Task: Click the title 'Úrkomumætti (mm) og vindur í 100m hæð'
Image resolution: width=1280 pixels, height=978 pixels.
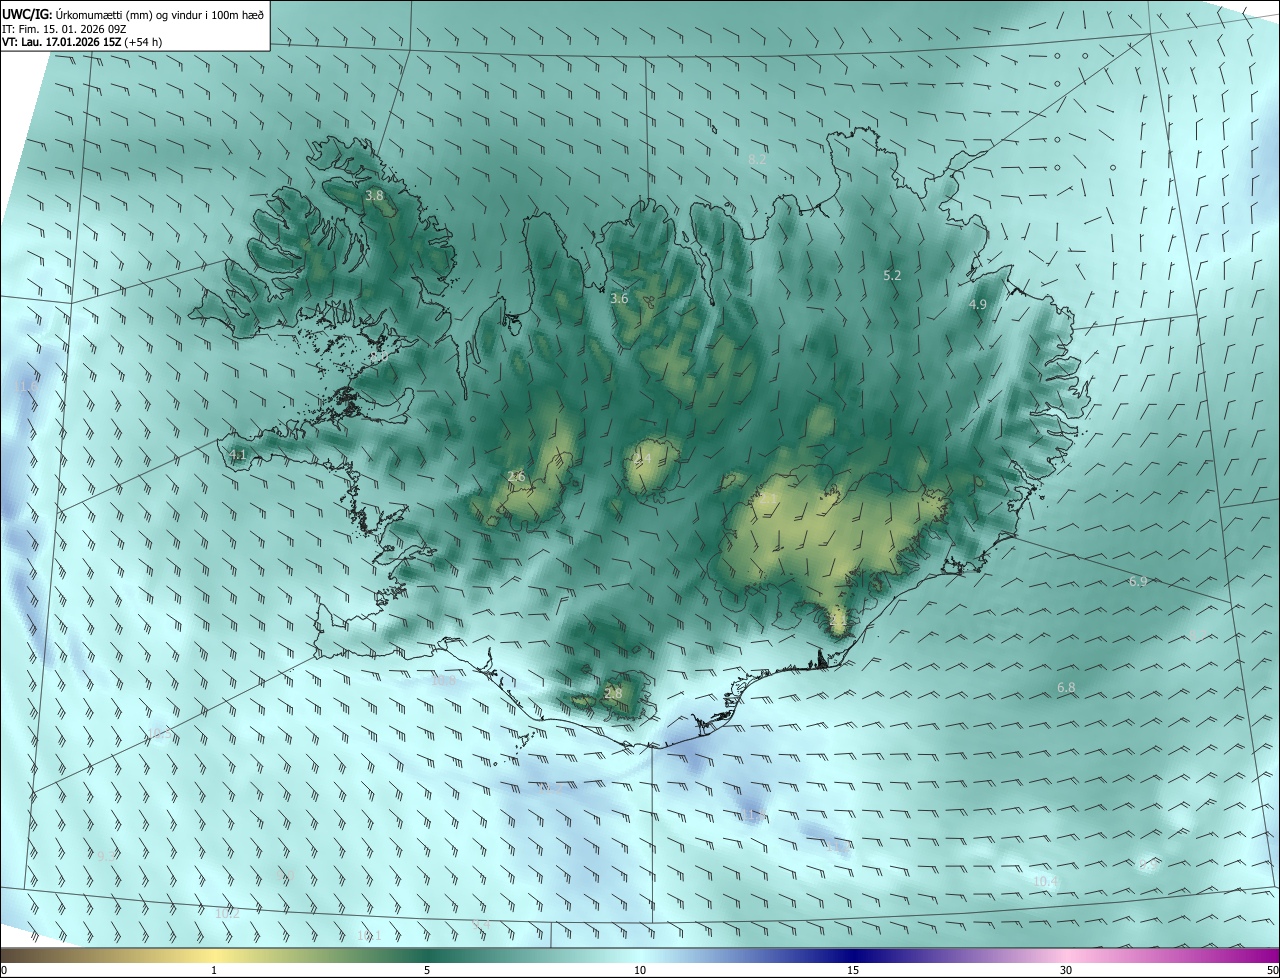Action: tap(160, 14)
